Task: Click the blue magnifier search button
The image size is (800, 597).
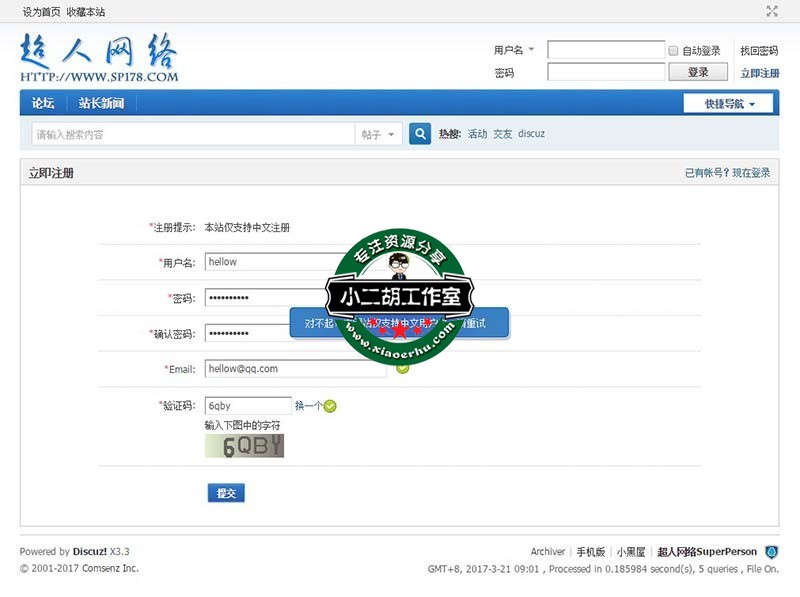Action: point(420,134)
